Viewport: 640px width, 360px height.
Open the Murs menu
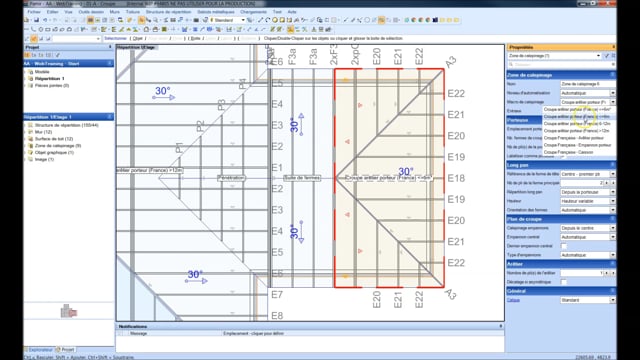[115, 12]
